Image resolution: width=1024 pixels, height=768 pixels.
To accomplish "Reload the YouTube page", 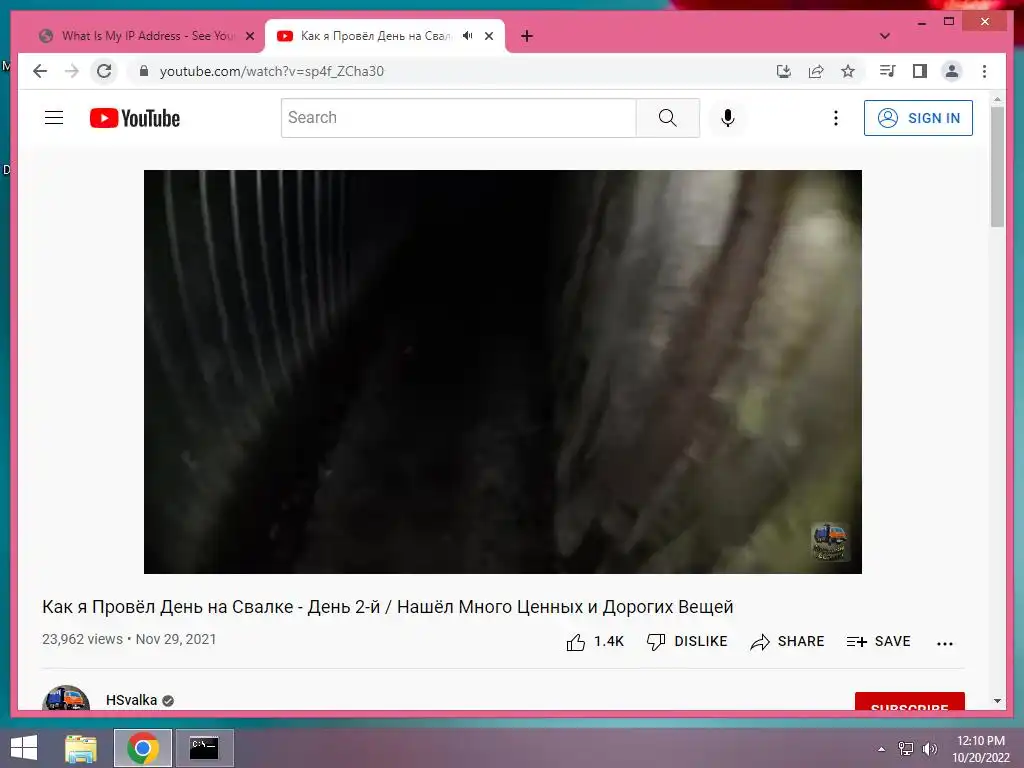I will (x=104, y=71).
